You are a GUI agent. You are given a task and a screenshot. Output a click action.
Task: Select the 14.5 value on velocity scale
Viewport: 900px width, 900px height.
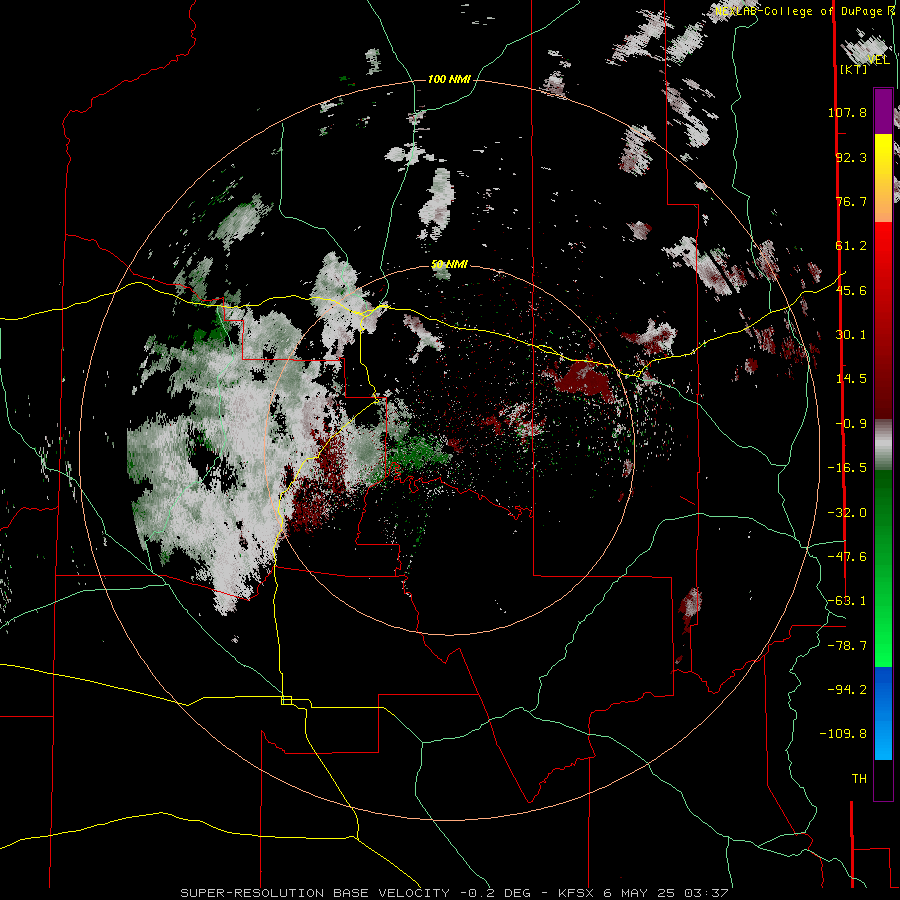coord(851,379)
